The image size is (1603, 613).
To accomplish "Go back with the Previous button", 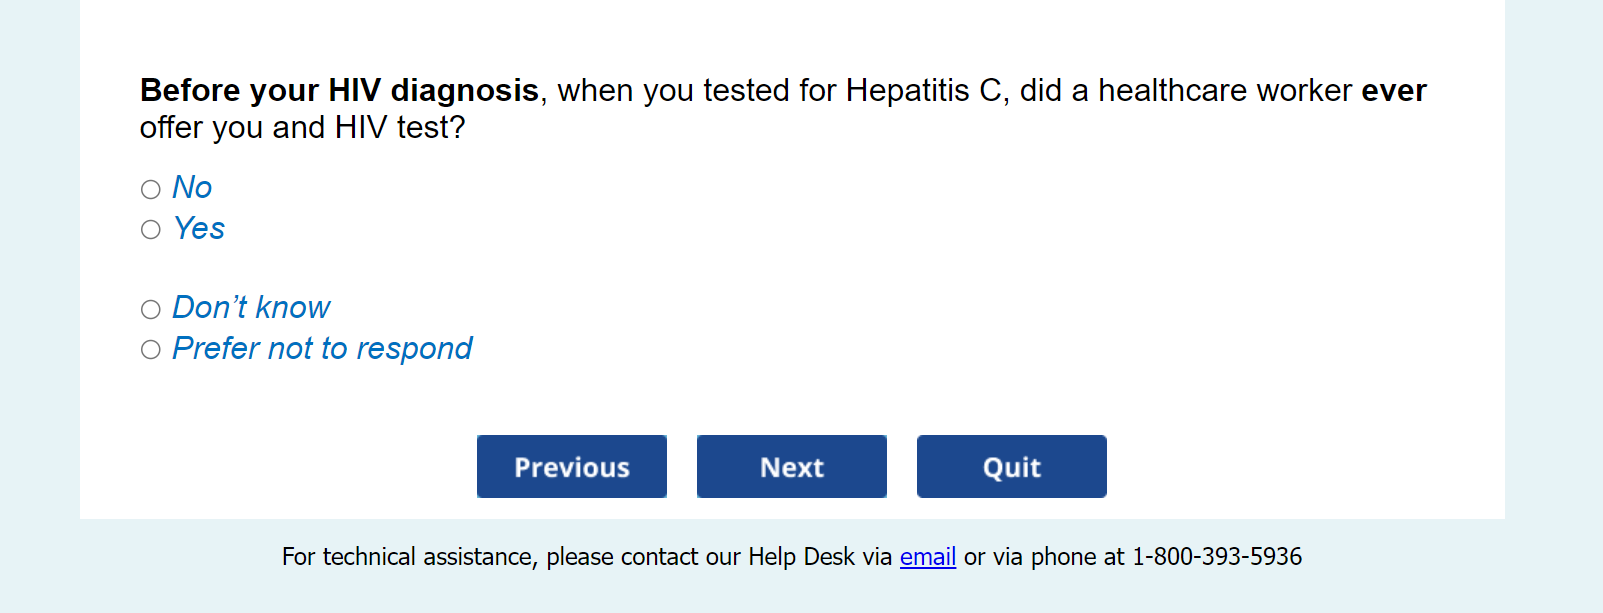I will click(572, 466).
